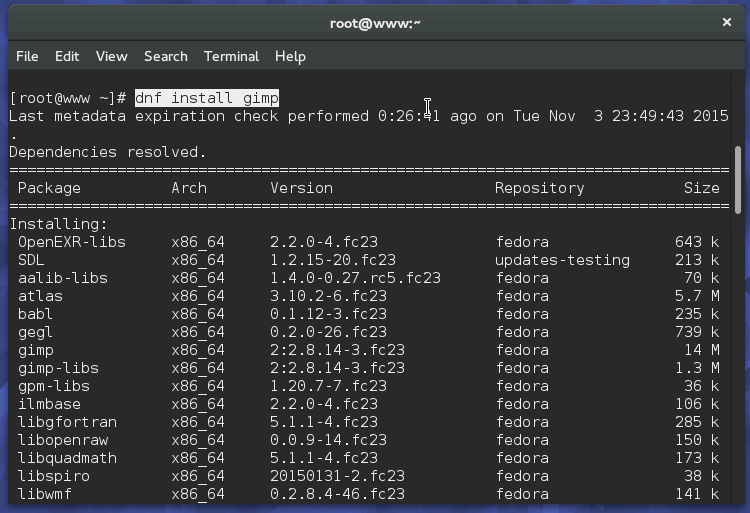Viewport: 750px width, 513px height.
Task: Click the terminal vertical scrollbar handle
Action: click(739, 178)
